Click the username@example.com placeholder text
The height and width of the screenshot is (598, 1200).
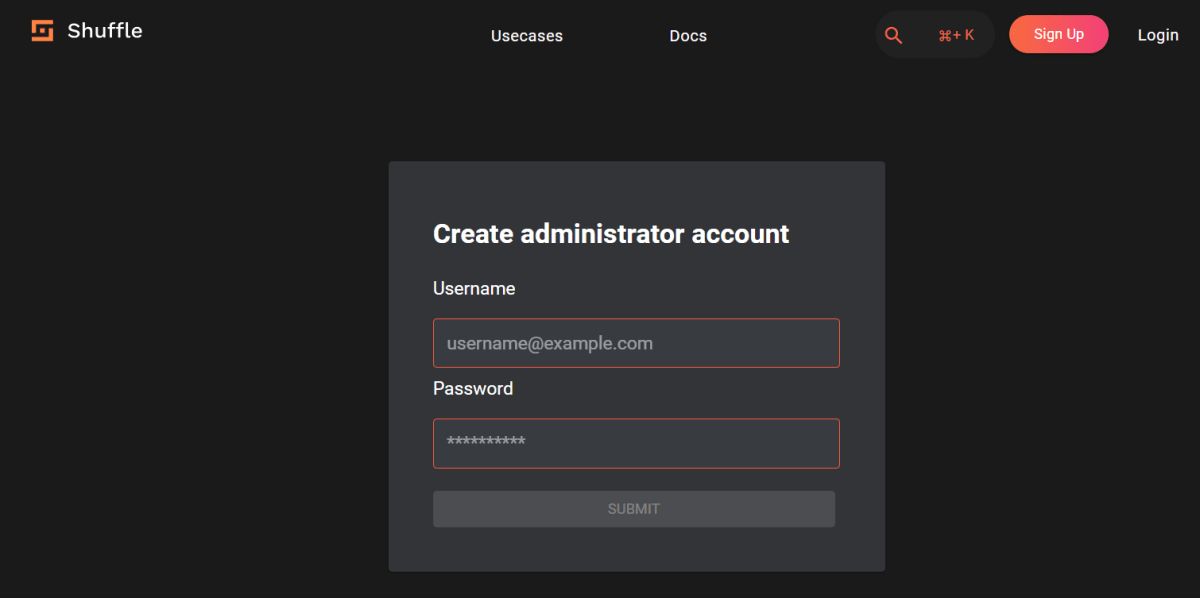pyautogui.click(x=549, y=342)
